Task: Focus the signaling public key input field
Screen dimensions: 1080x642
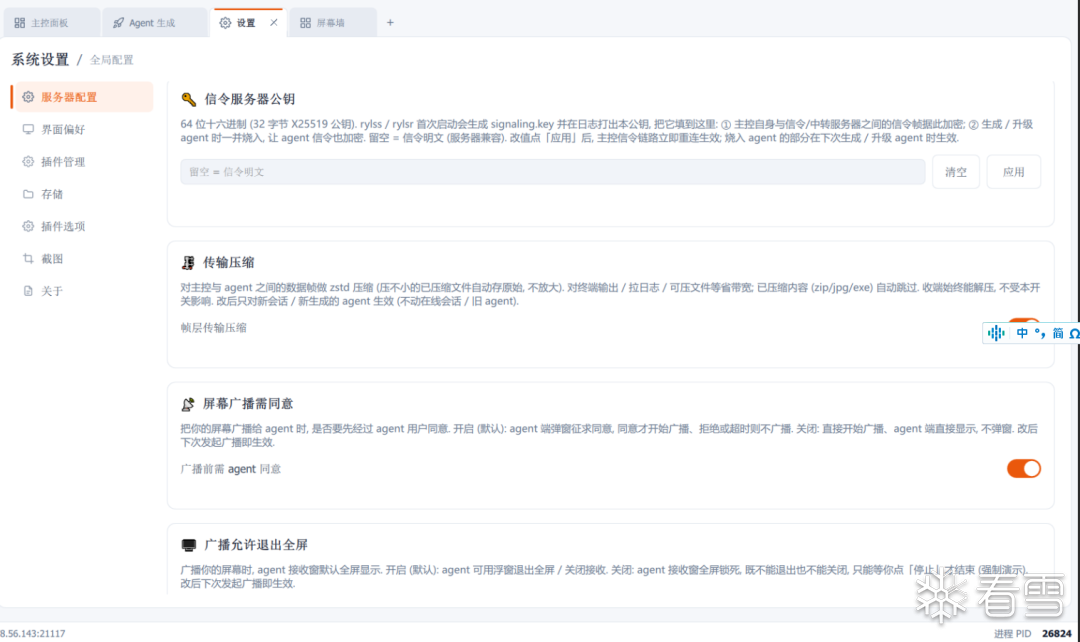Action: click(552, 172)
